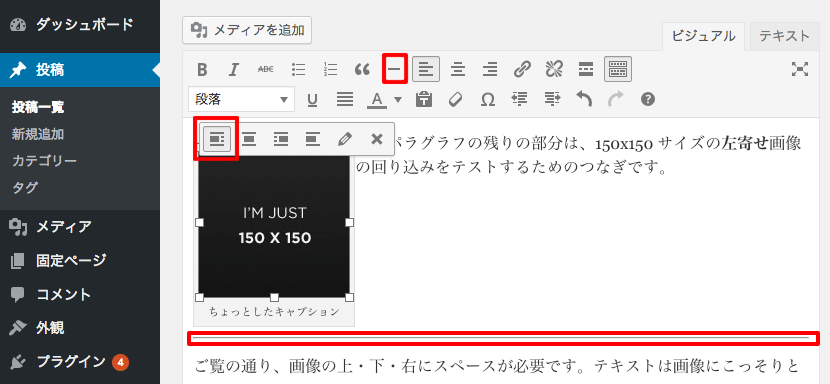
Task: Open タグ submenu item
Action: click(25, 187)
